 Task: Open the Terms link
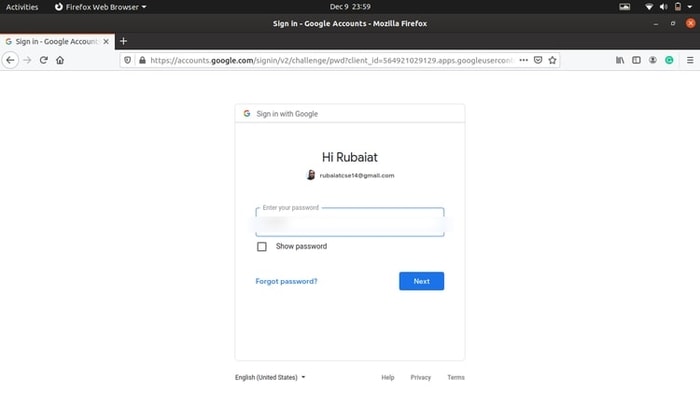(456, 377)
